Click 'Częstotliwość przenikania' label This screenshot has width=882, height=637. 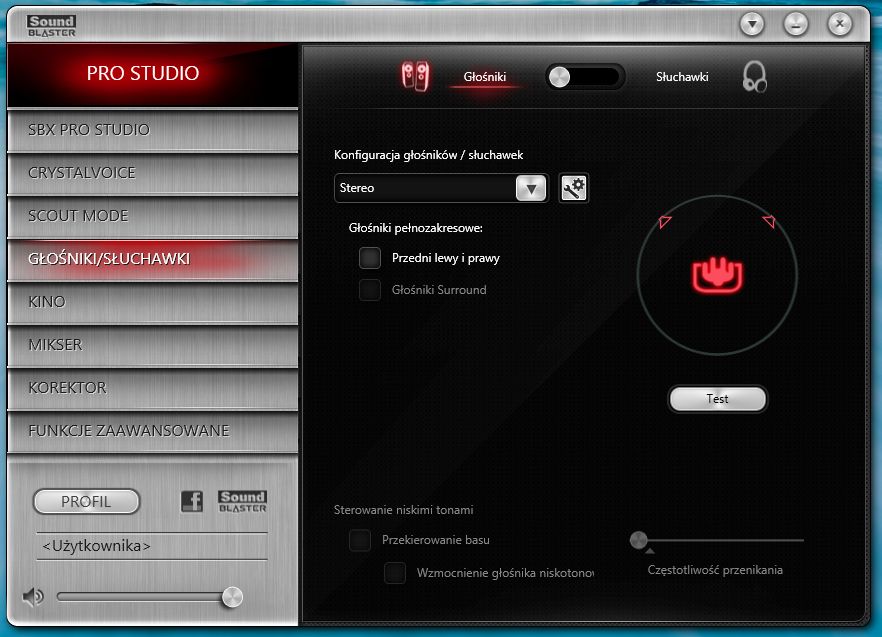(715, 570)
